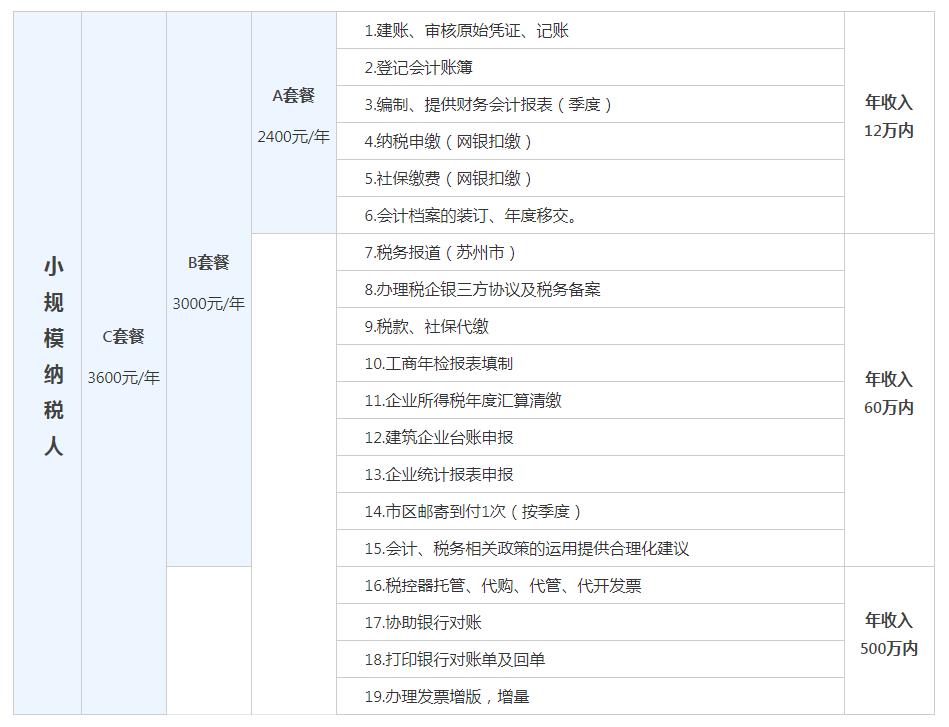Select the 年收入60万内 cell
949x727 pixels.
pyautogui.click(x=889, y=400)
